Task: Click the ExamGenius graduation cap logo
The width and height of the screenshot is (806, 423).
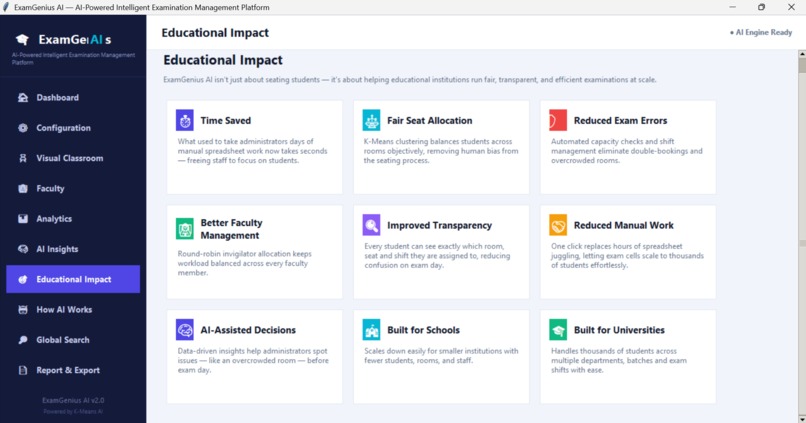Action: (x=22, y=40)
